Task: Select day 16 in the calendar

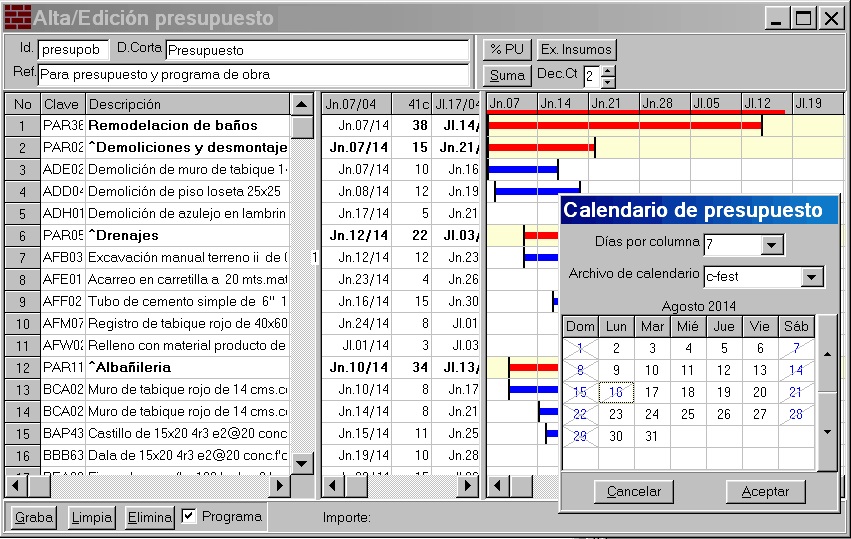Action: click(x=616, y=393)
